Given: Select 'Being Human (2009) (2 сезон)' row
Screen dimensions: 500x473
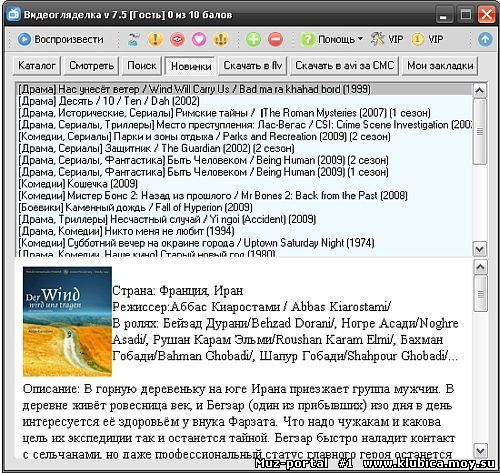Looking at the screenshot, I should [244, 160].
